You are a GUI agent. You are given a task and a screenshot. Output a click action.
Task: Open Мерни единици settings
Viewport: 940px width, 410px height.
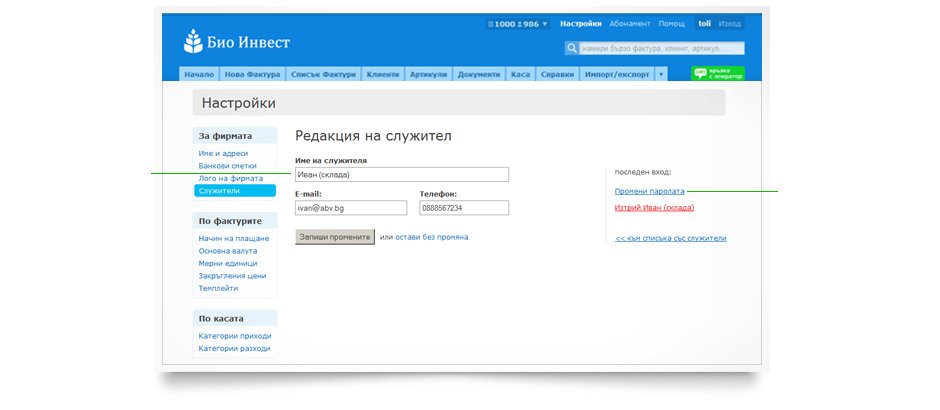tap(228, 264)
